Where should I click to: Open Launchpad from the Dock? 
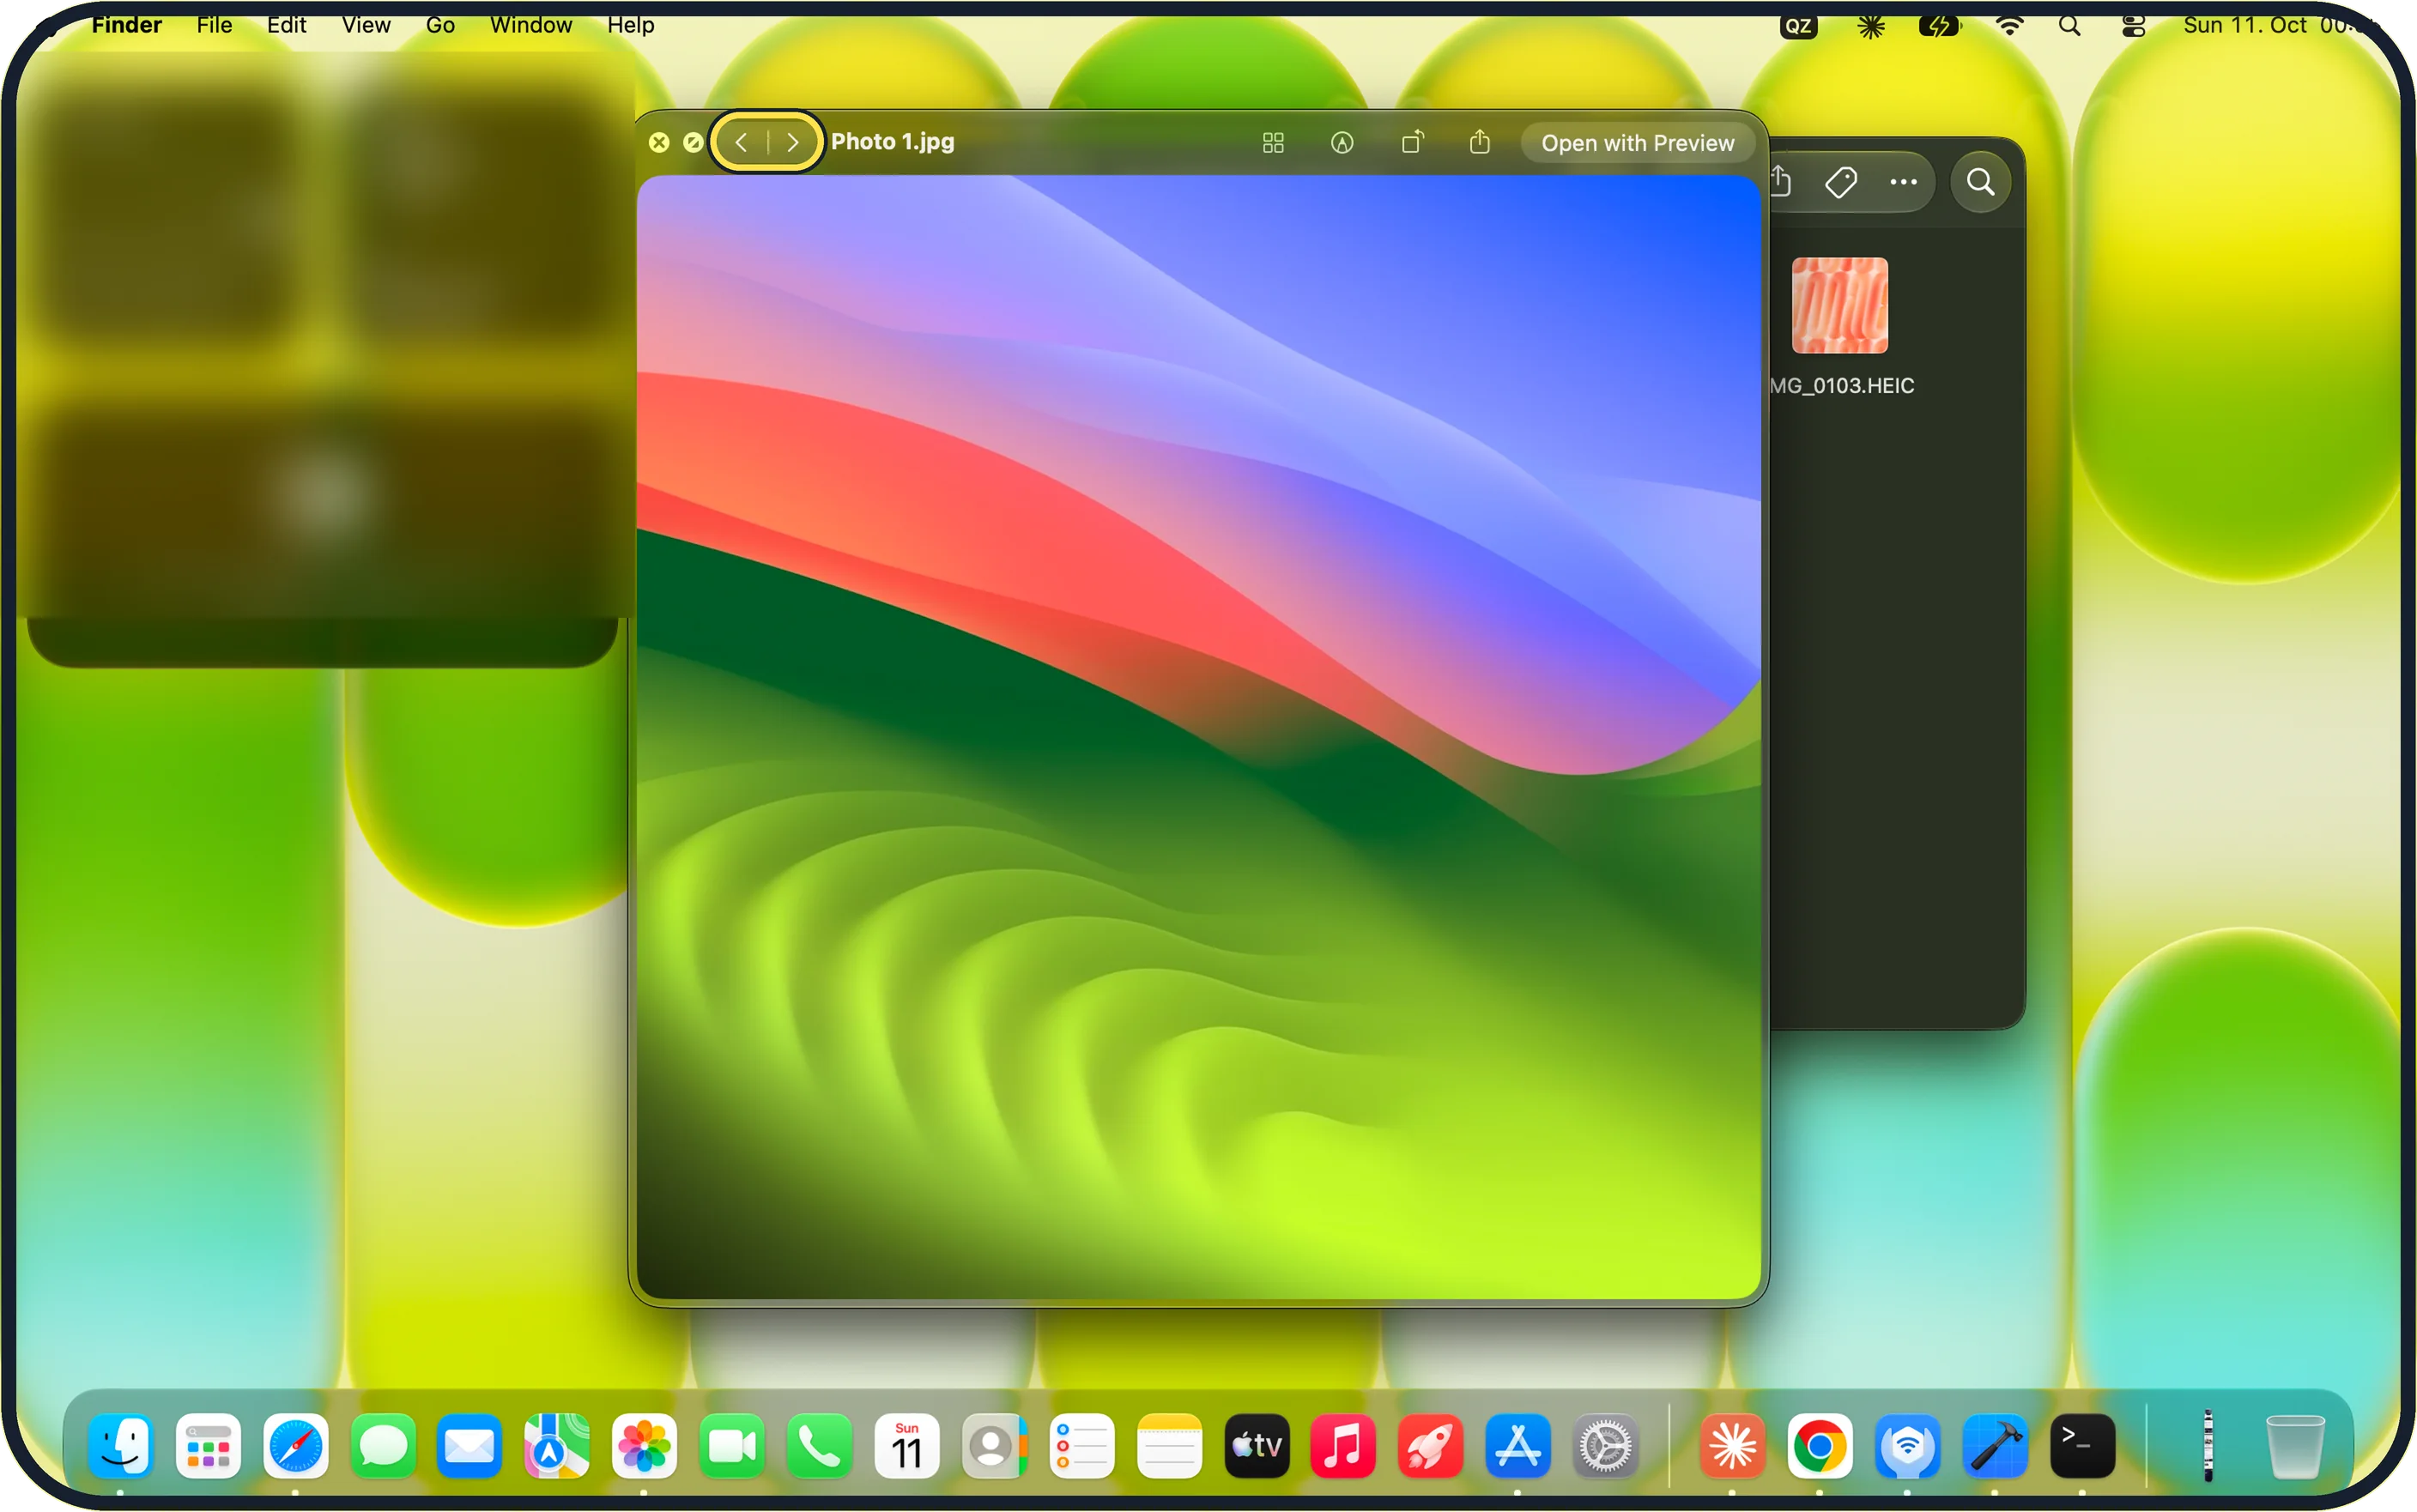tap(208, 1446)
